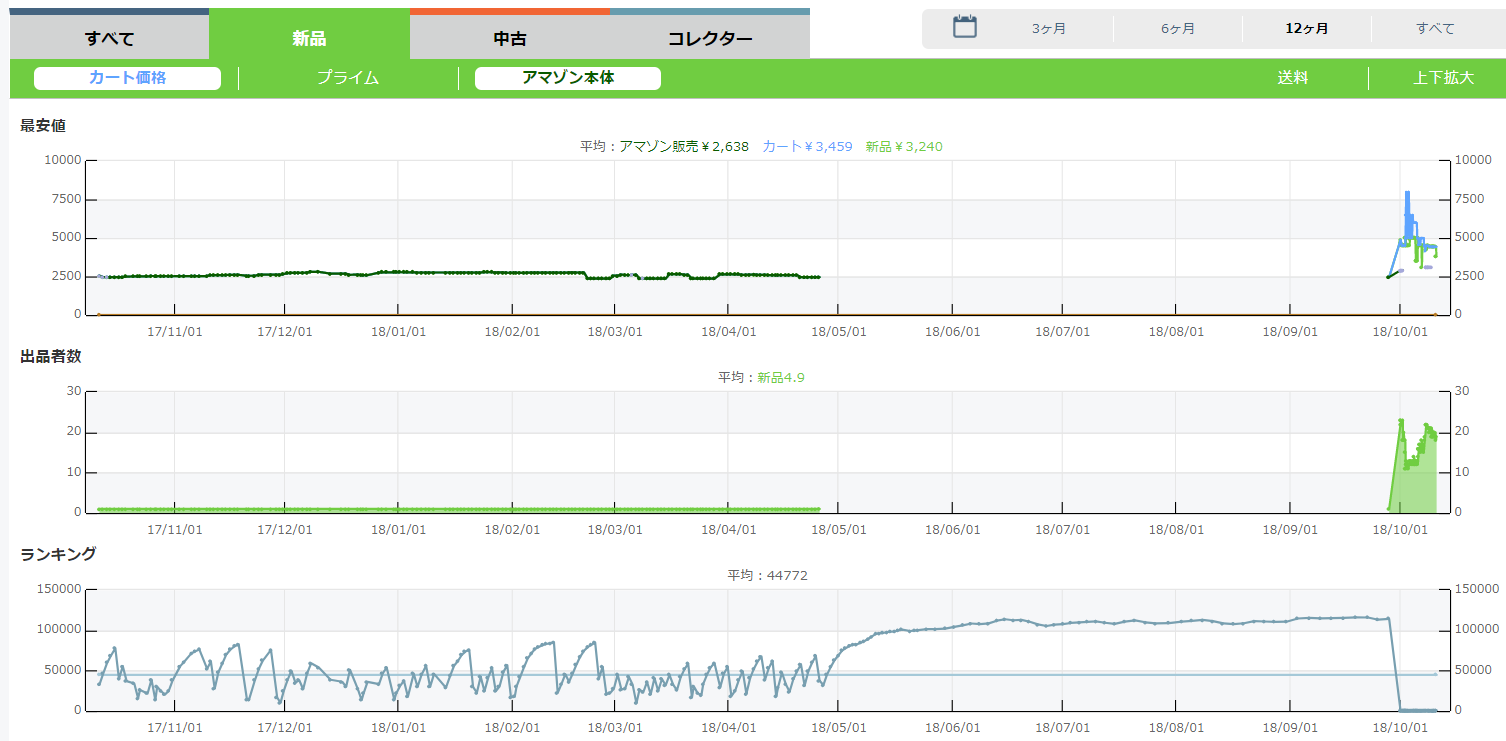Click the 18/05/01 marker on ranking timeline
Image resolution: width=1506 pixels, height=741 pixels.
tap(838, 729)
